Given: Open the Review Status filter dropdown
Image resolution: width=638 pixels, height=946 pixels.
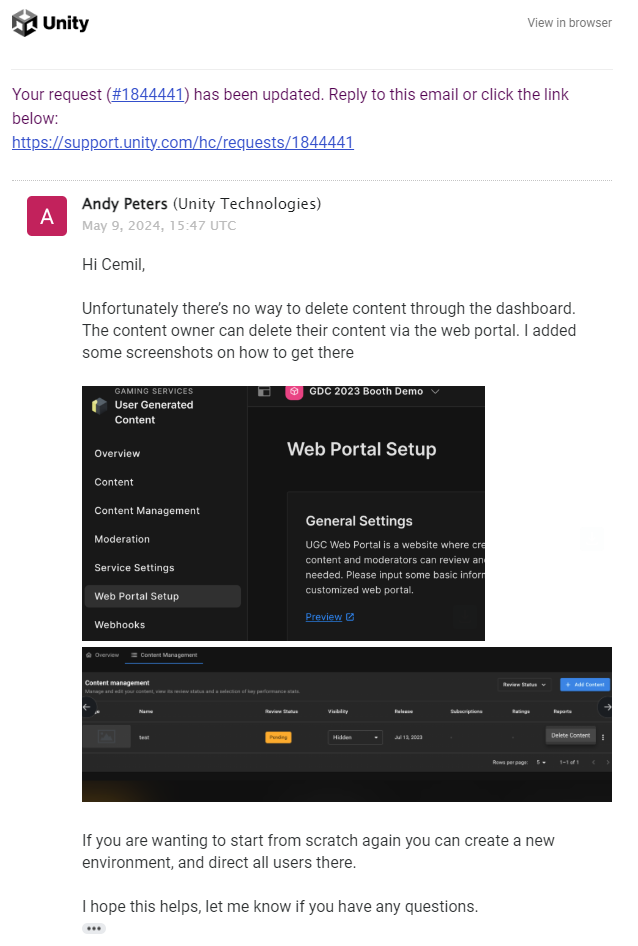Looking at the screenshot, I should 525,685.
